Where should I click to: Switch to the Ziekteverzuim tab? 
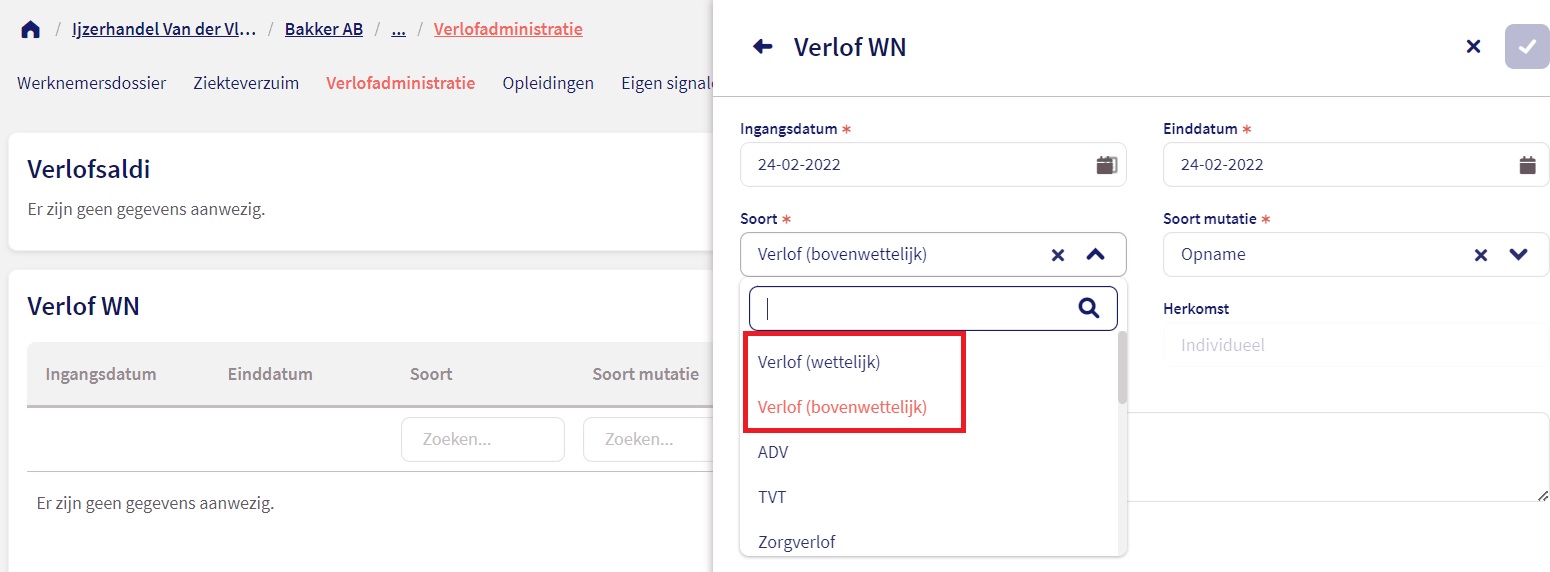pos(246,83)
